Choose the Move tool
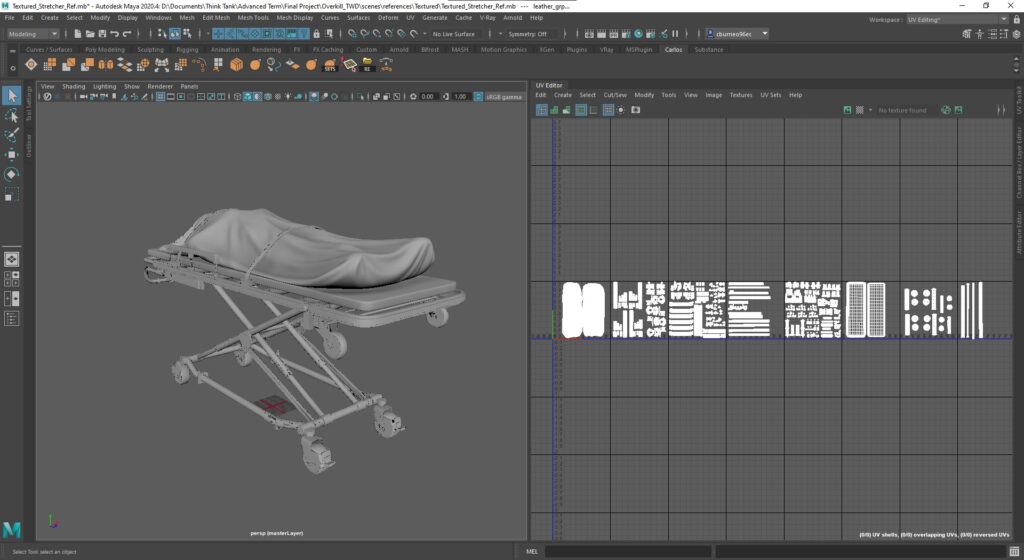Viewport: 1024px width, 560px height. click(x=11, y=155)
